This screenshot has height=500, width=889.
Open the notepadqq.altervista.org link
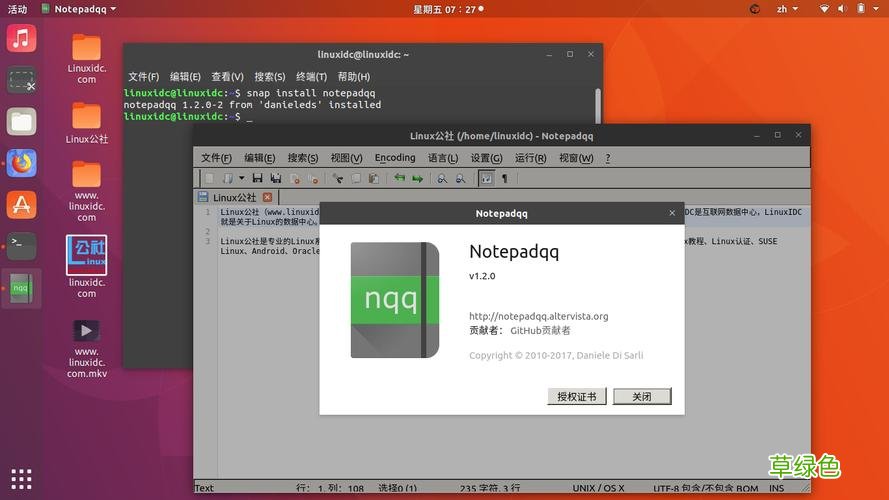[539, 316]
